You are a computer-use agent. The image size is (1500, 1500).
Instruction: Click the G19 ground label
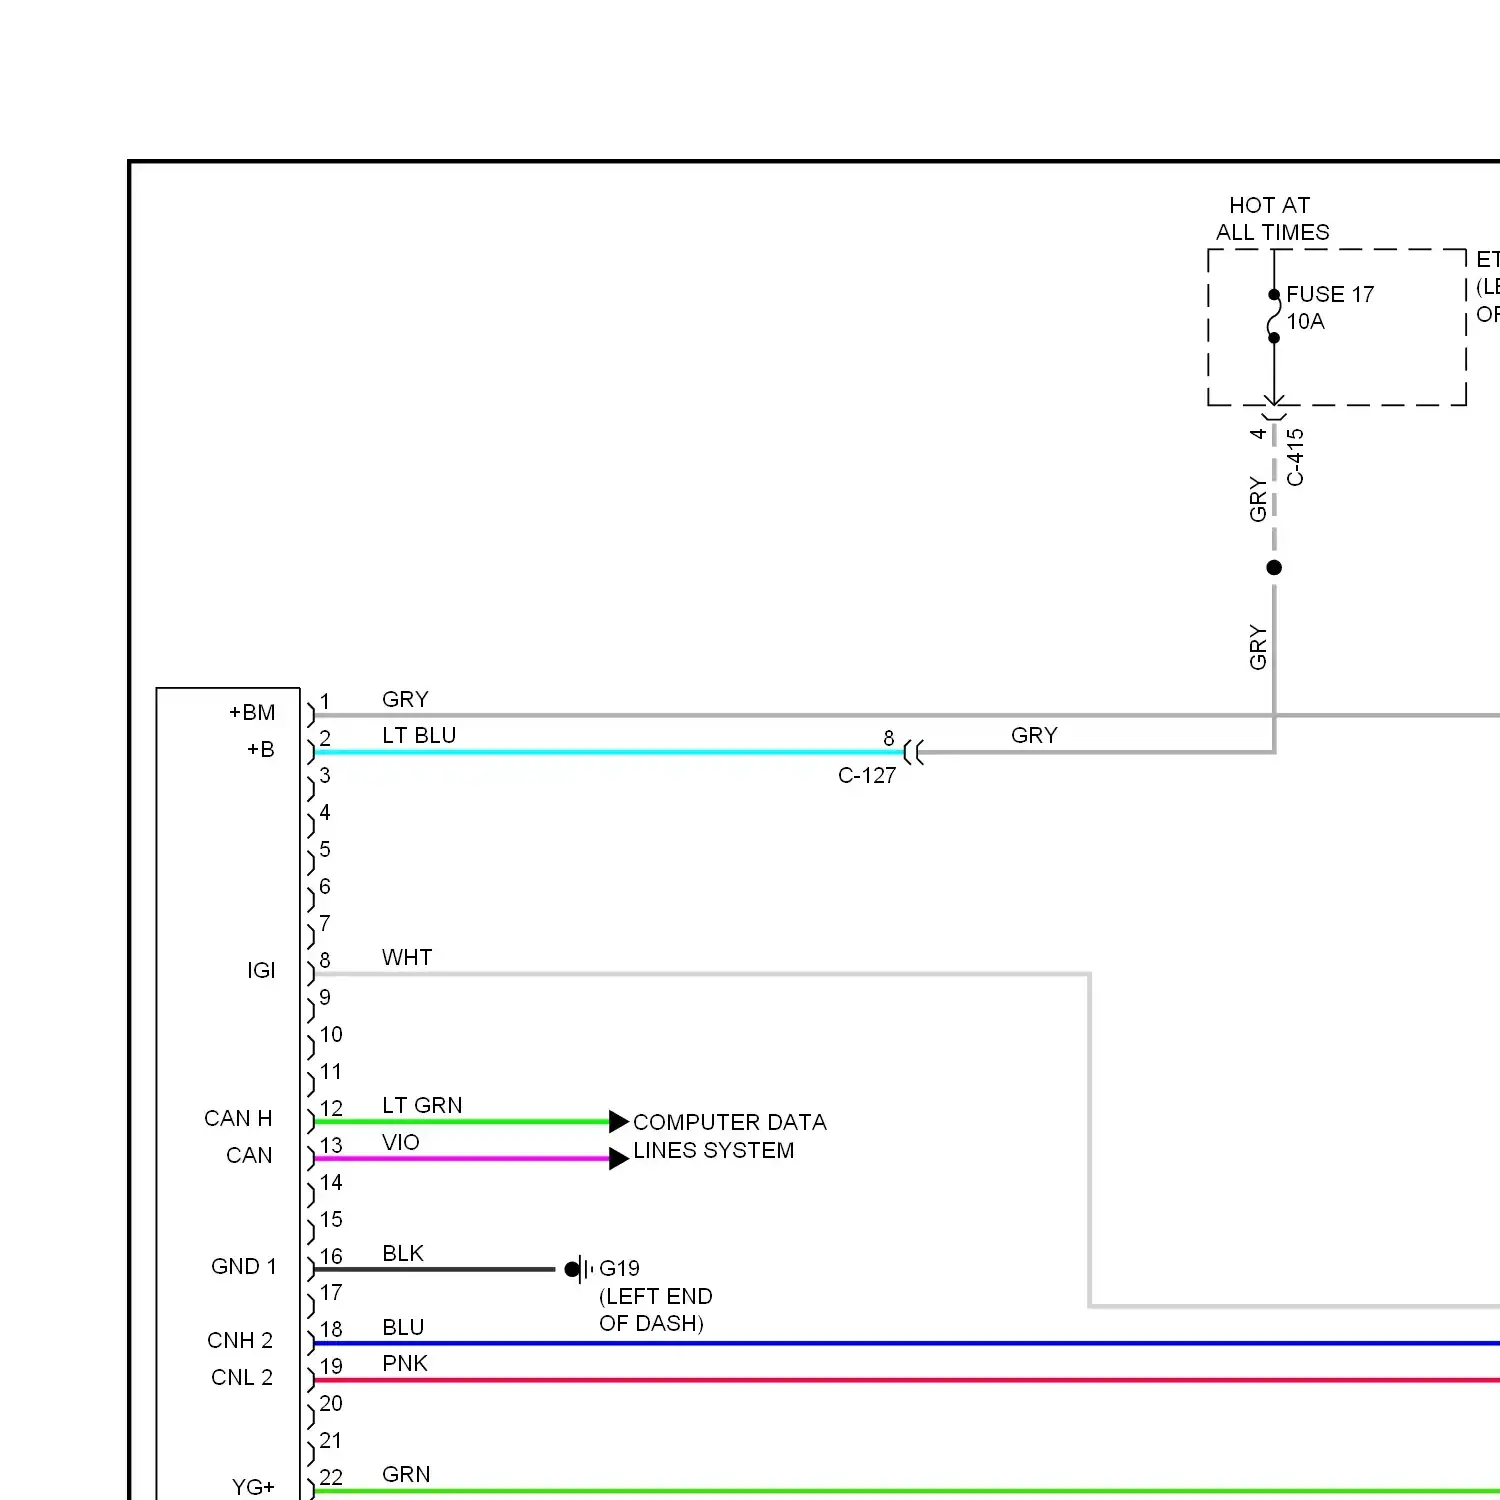point(619,1268)
